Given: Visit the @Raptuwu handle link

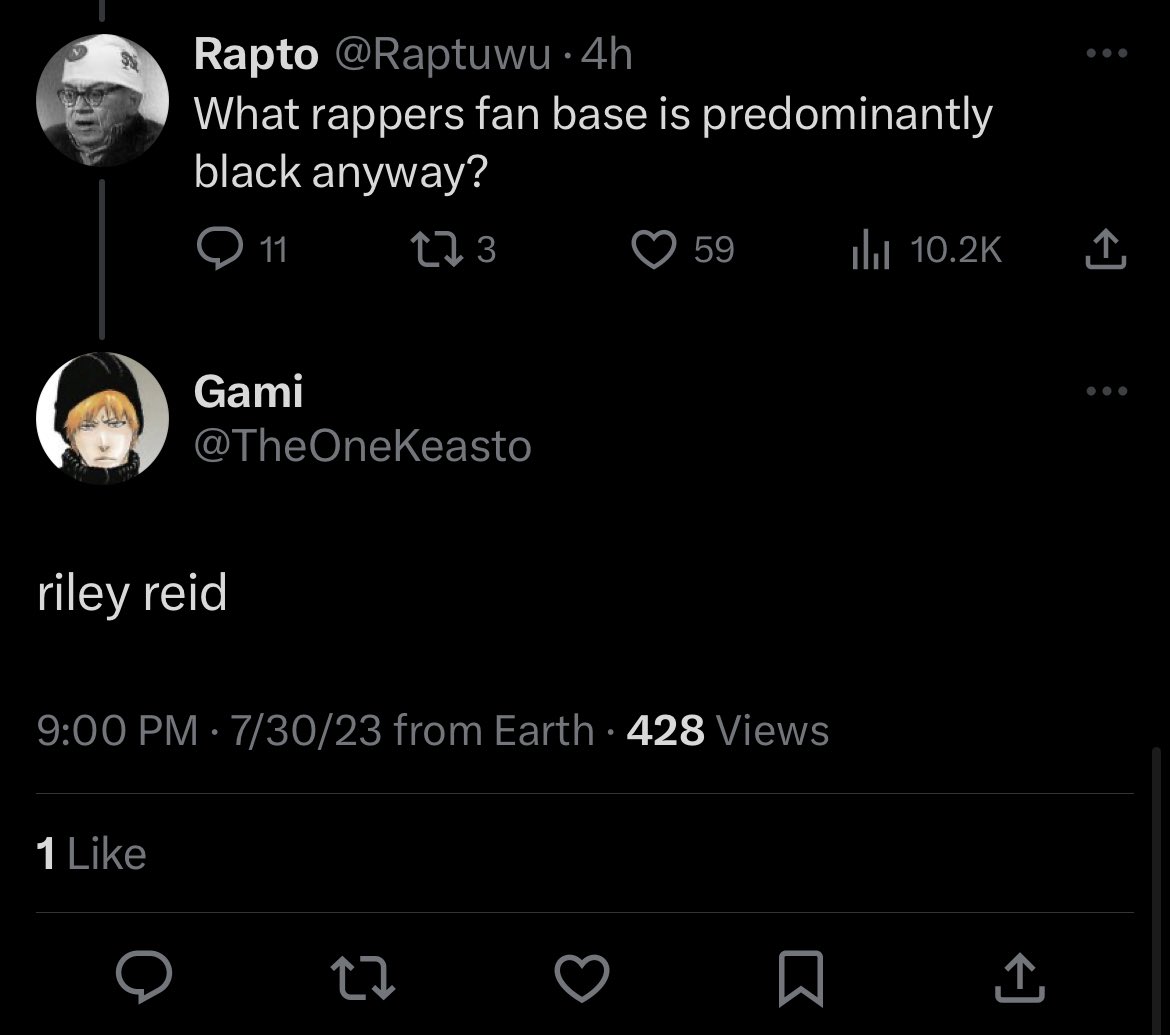Looking at the screenshot, I should (442, 54).
